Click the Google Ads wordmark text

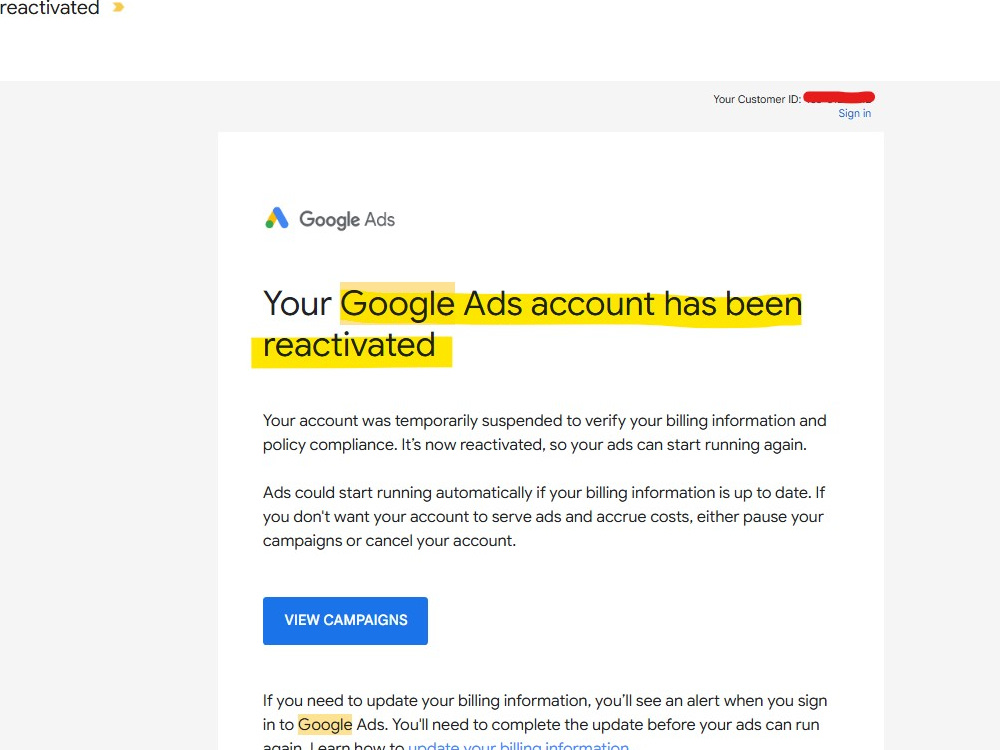pos(347,220)
